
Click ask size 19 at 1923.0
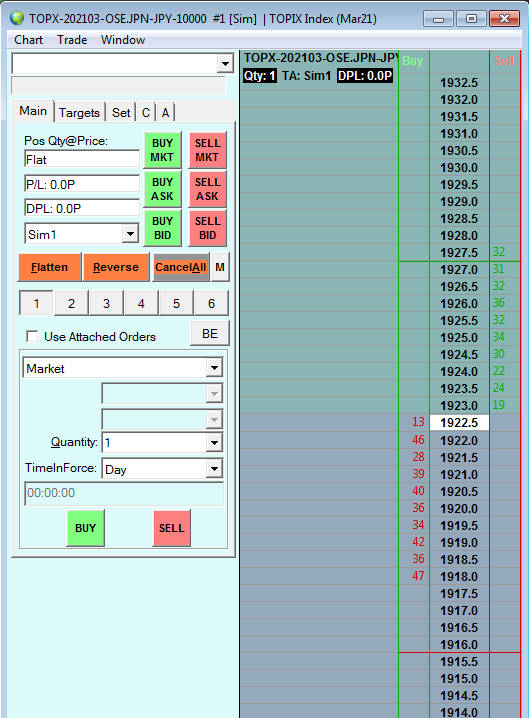click(499, 405)
